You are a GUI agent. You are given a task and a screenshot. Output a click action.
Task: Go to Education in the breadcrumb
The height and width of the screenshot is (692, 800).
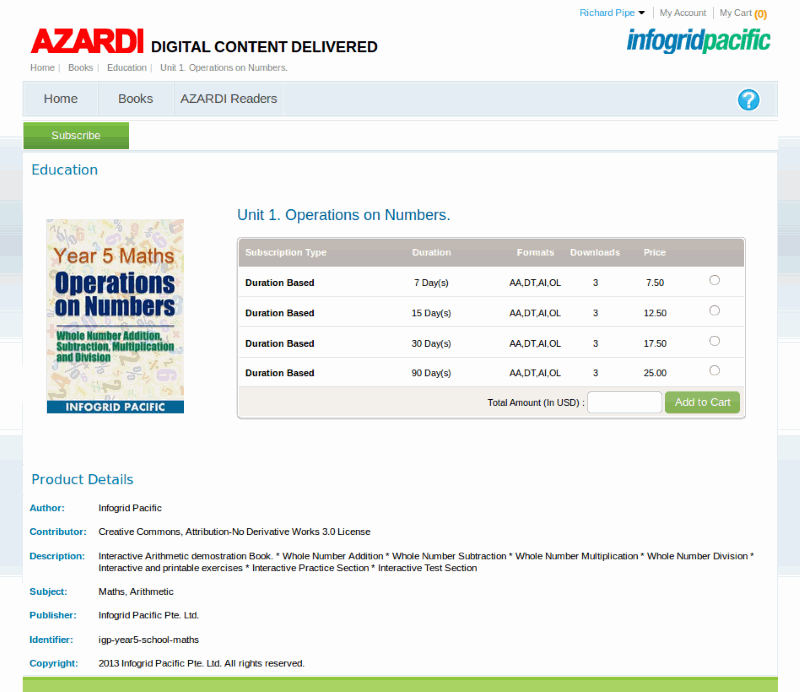click(x=127, y=68)
